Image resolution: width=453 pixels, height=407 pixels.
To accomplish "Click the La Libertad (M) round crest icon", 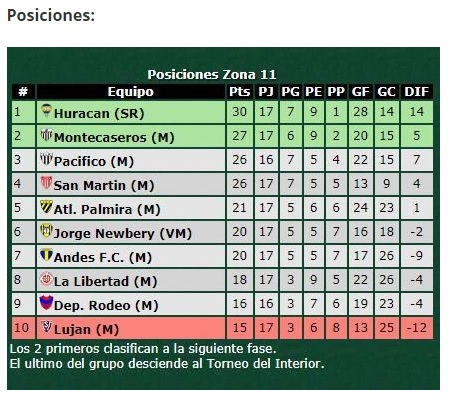I will 46,279.
